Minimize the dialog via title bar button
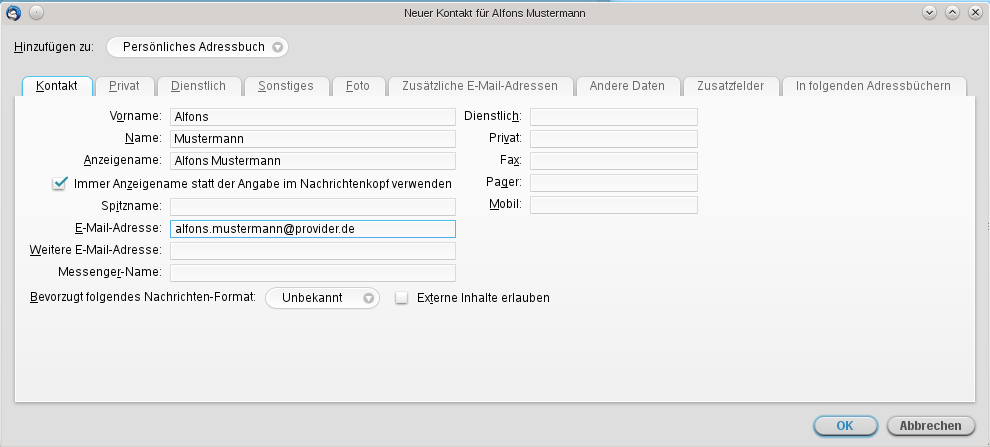 point(929,12)
